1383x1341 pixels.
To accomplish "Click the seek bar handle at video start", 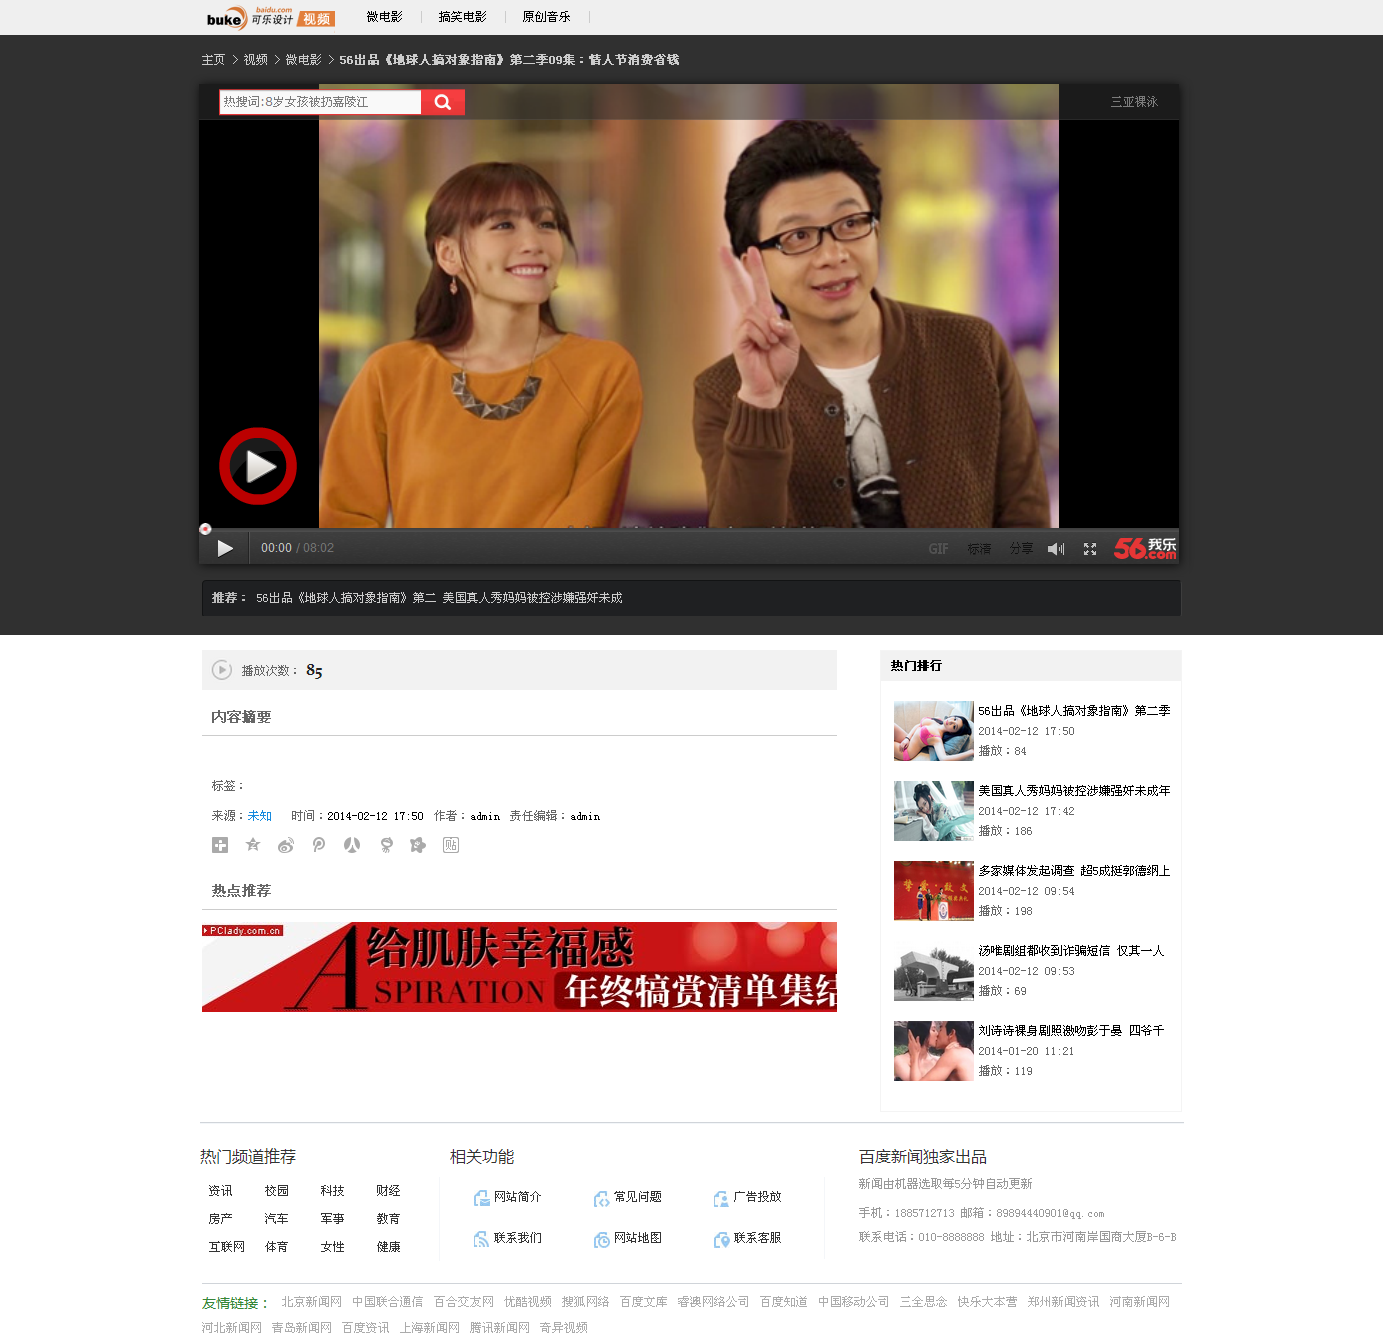I will [205, 529].
